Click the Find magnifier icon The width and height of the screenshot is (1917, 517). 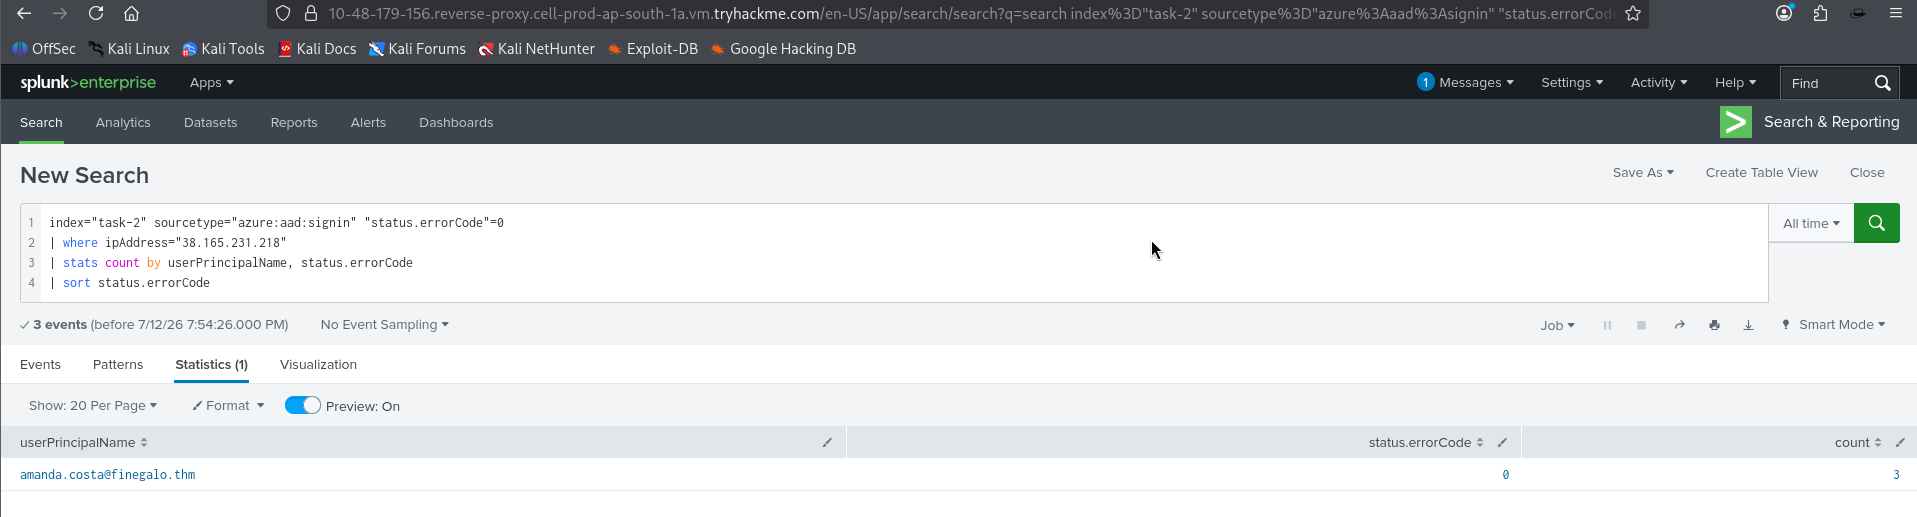[x=1882, y=83]
